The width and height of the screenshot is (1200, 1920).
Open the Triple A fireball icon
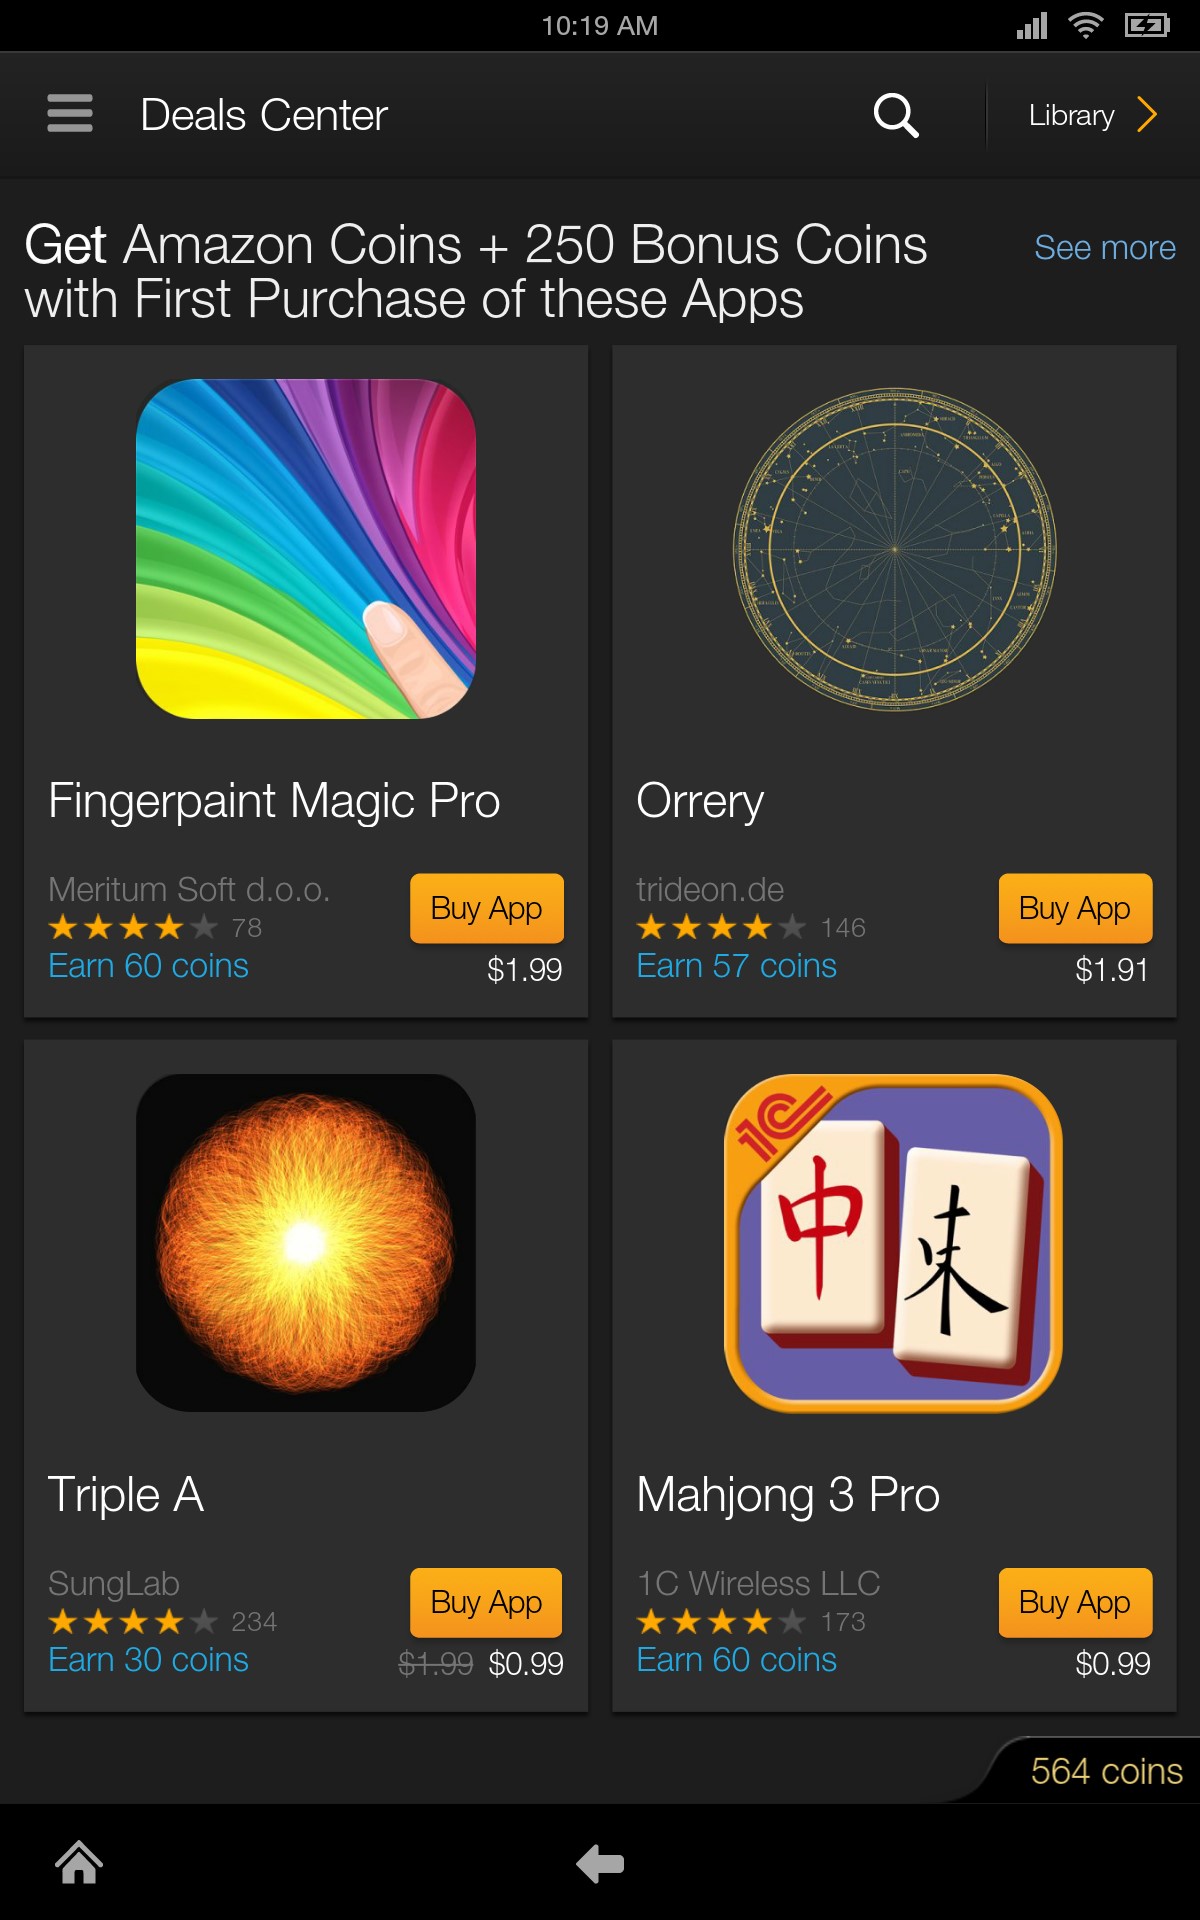coord(306,1242)
